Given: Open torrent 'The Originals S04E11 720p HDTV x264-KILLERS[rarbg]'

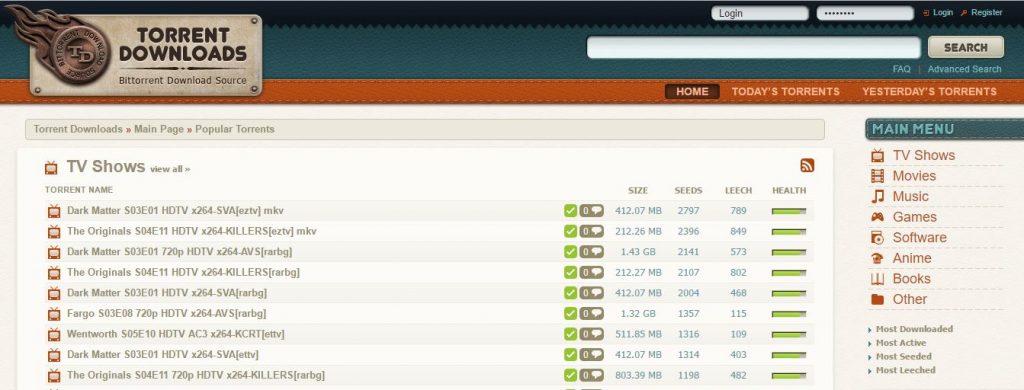Looking at the screenshot, I should pyautogui.click(x=196, y=376).
